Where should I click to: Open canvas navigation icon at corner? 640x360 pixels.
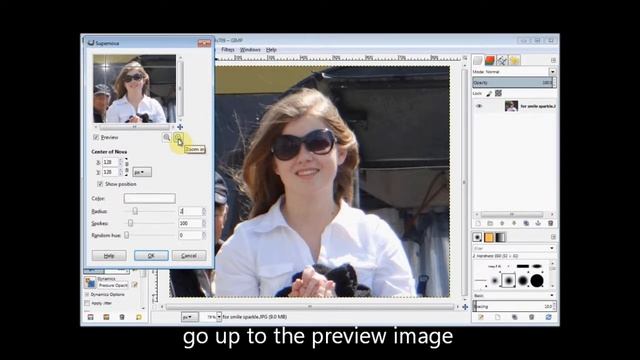[x=465, y=307]
